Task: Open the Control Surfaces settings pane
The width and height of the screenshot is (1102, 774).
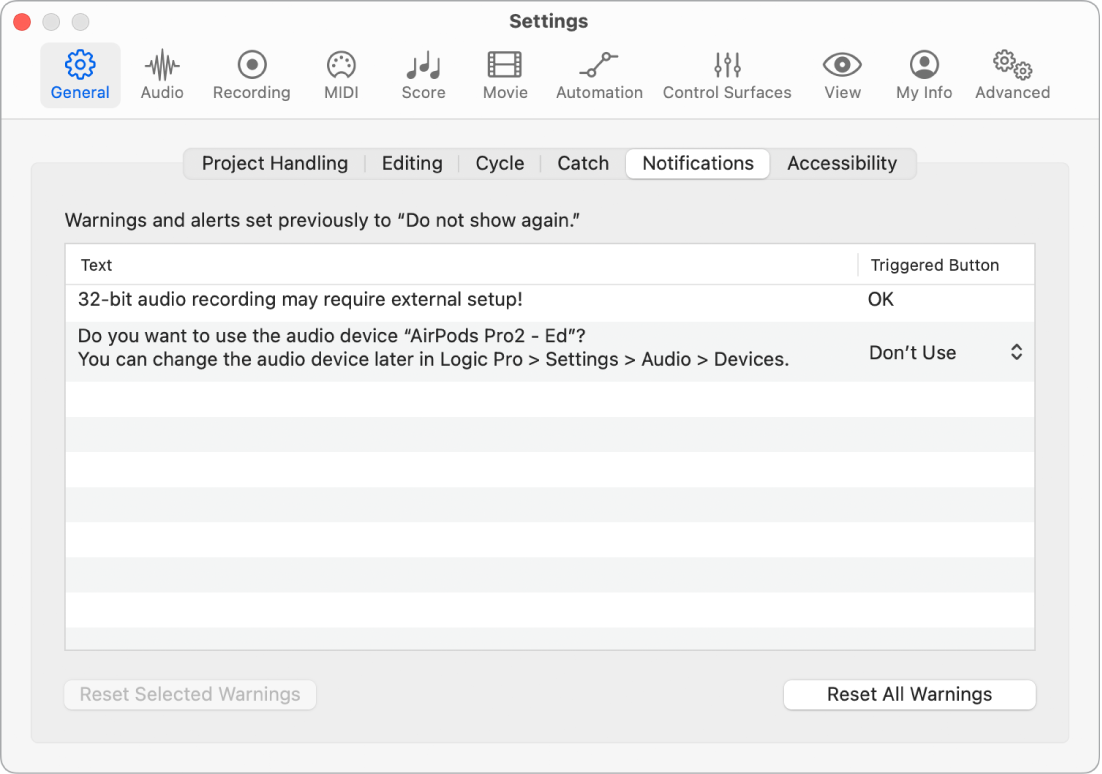Action: point(727,75)
